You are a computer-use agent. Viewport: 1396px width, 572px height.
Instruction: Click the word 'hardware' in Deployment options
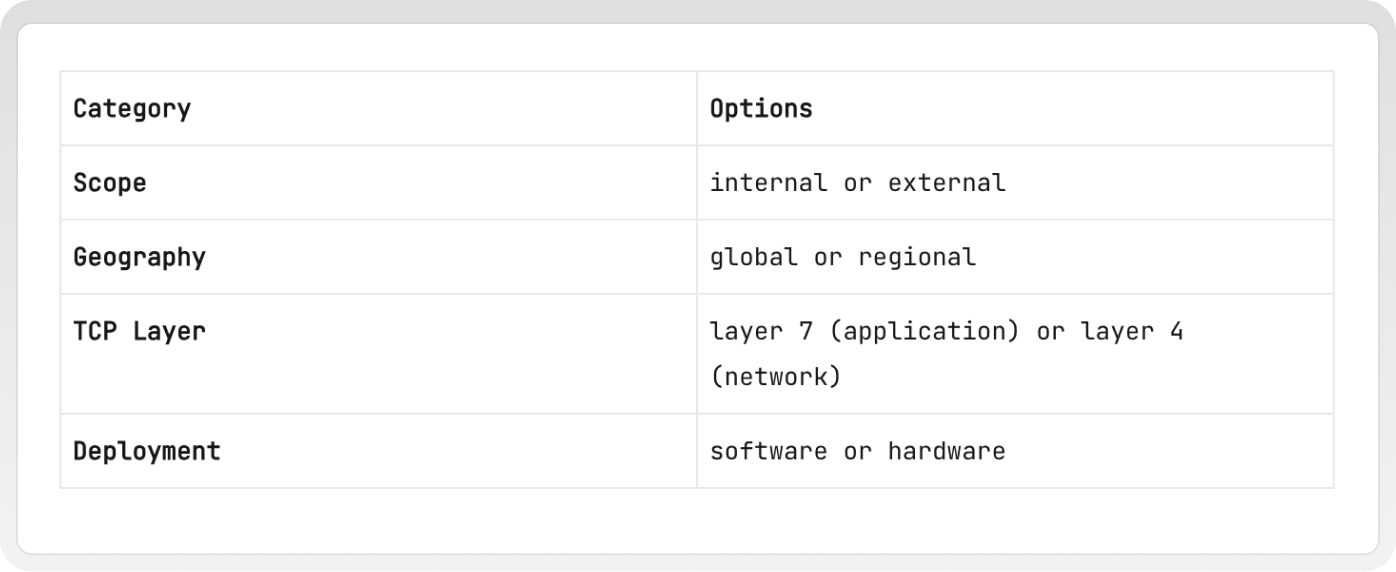[946, 451]
